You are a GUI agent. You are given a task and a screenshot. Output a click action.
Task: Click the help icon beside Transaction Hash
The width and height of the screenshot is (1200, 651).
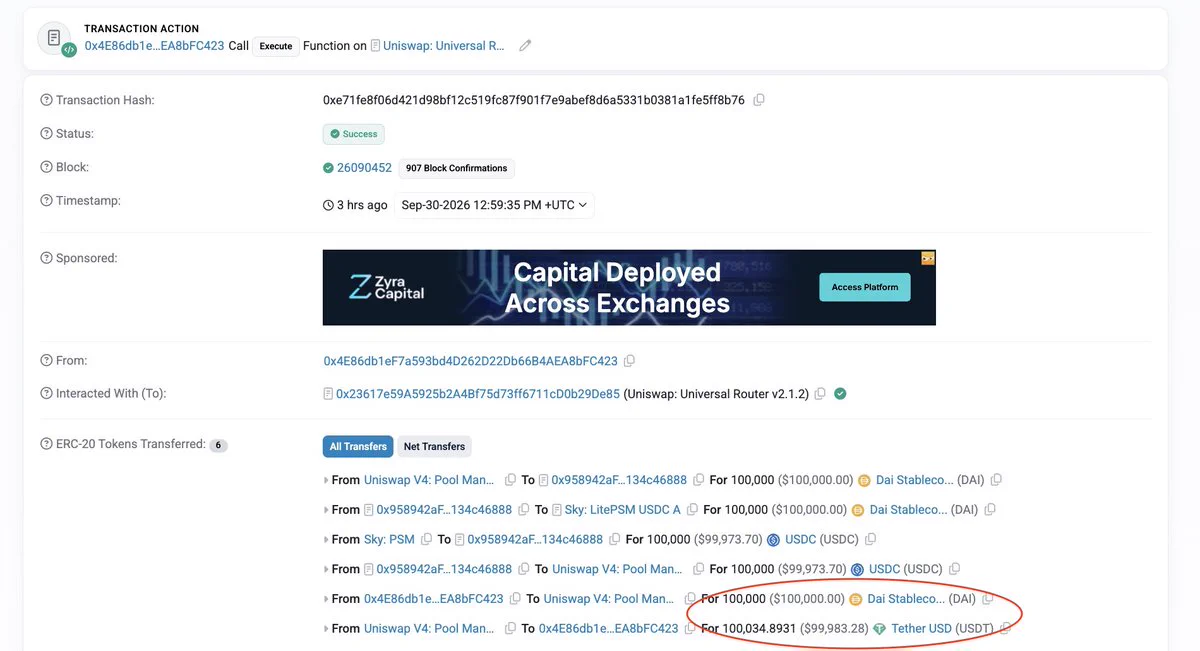pyautogui.click(x=46, y=100)
